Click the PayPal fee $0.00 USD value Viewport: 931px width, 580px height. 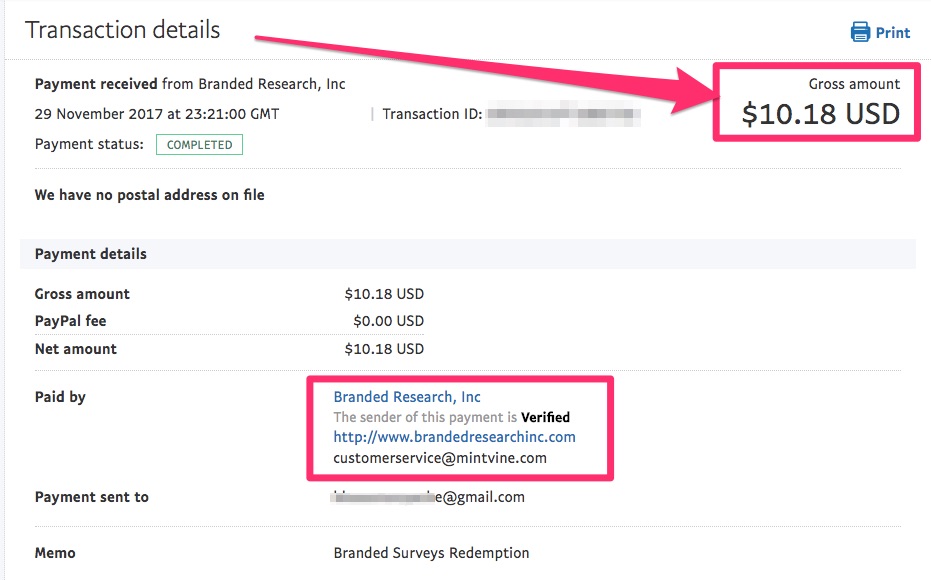[x=388, y=321]
